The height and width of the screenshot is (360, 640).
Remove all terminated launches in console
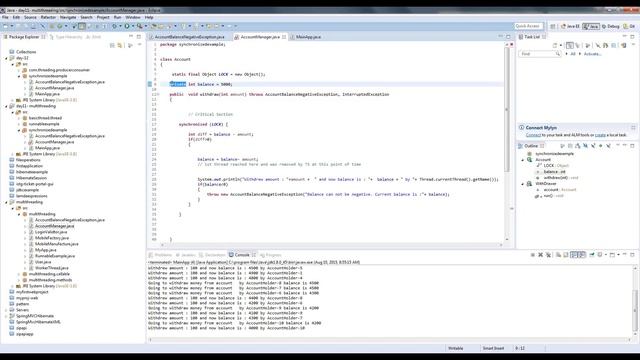click(548, 255)
